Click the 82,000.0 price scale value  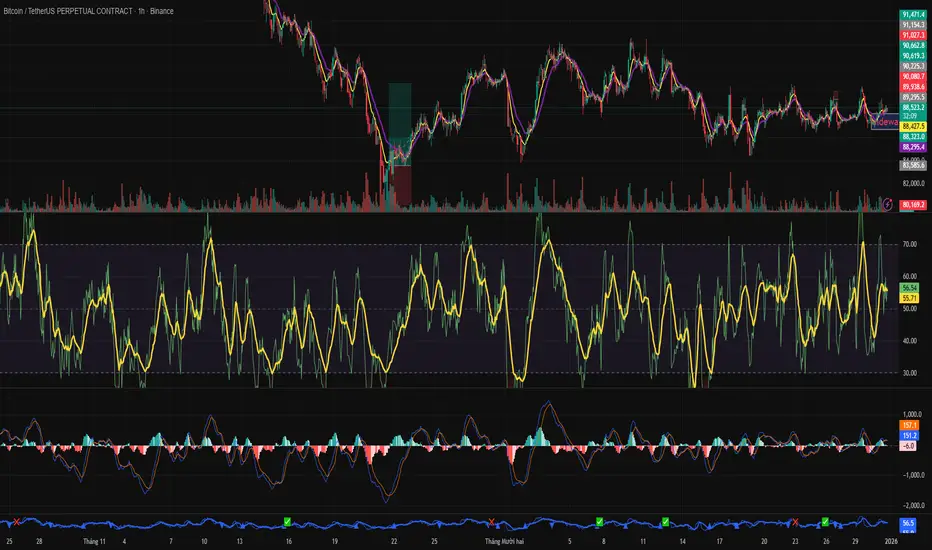[x=914, y=184]
